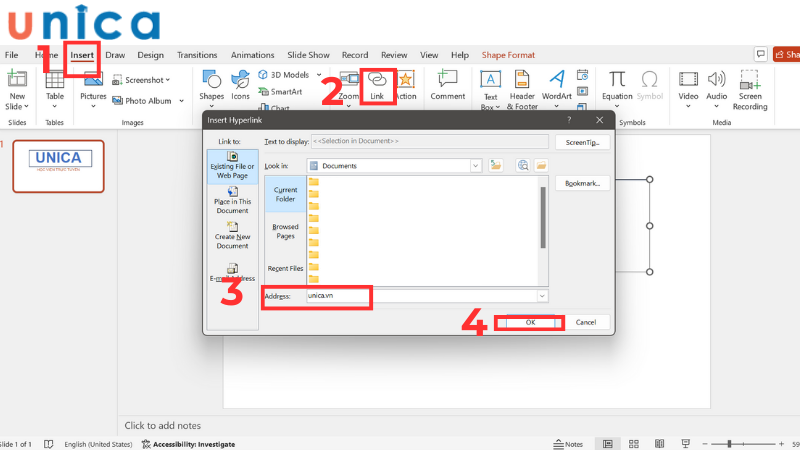This screenshot has width=800, height=450.
Task: Expand New Slide dropdown arrow
Action: [26, 107]
